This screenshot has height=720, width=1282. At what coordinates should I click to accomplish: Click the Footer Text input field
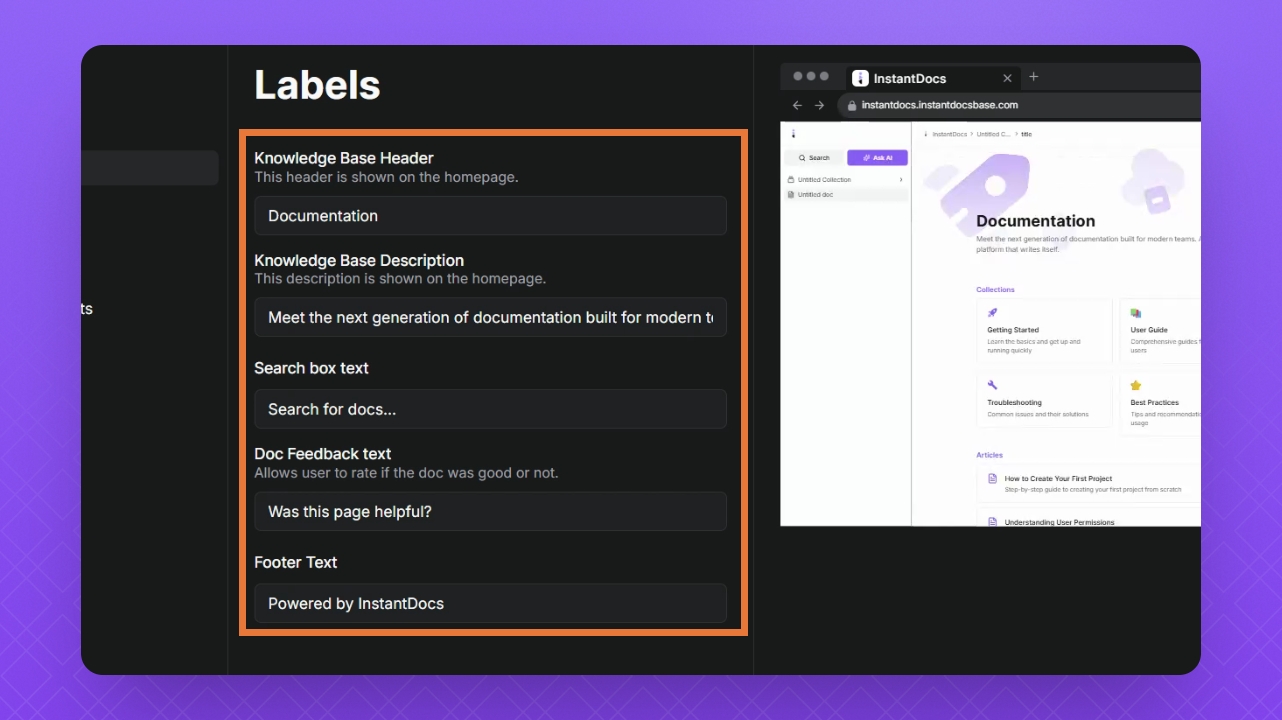[x=490, y=603]
